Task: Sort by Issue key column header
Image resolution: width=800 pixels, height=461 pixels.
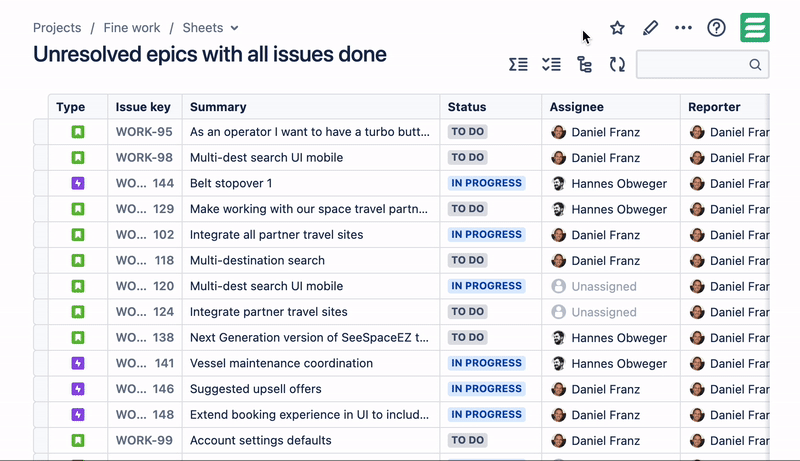Action: coord(143,107)
